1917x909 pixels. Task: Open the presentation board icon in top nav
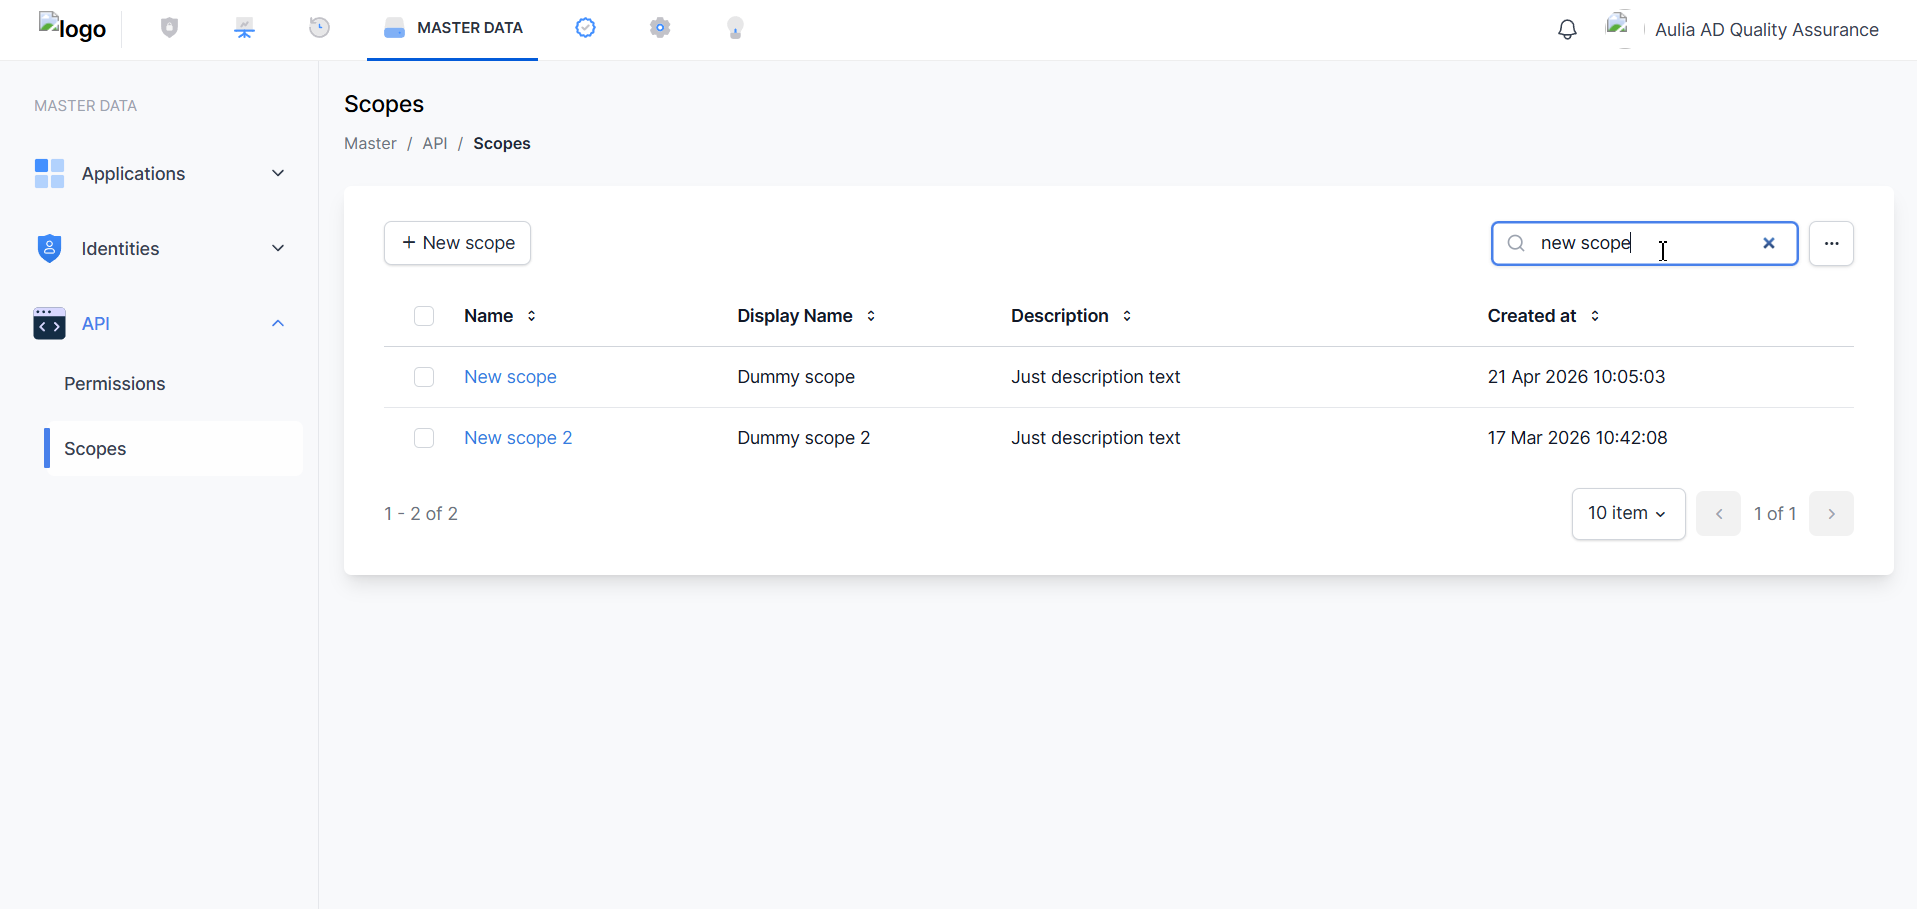point(245,28)
